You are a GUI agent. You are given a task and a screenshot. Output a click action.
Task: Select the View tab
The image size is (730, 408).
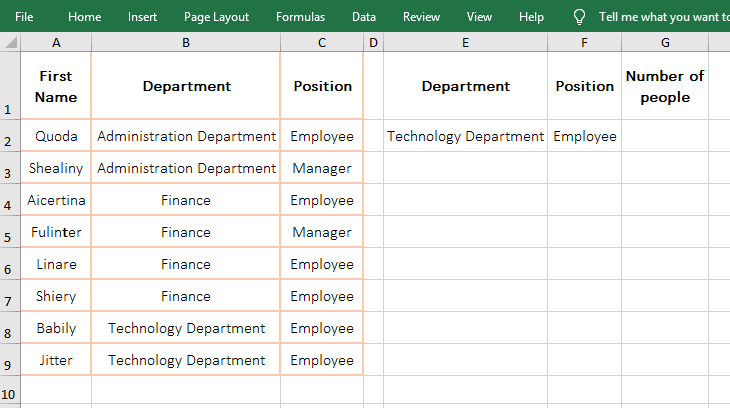(479, 17)
